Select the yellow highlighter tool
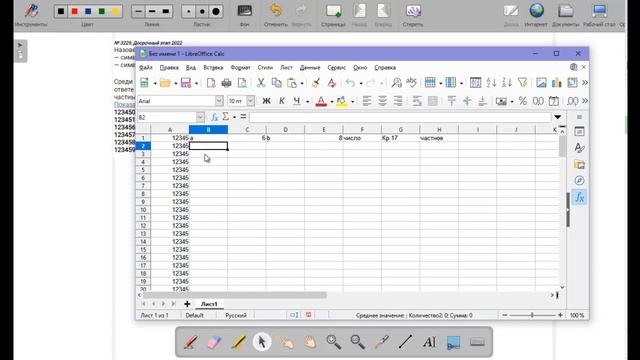Image resolution: width=640 pixels, height=360 pixels. point(238,342)
